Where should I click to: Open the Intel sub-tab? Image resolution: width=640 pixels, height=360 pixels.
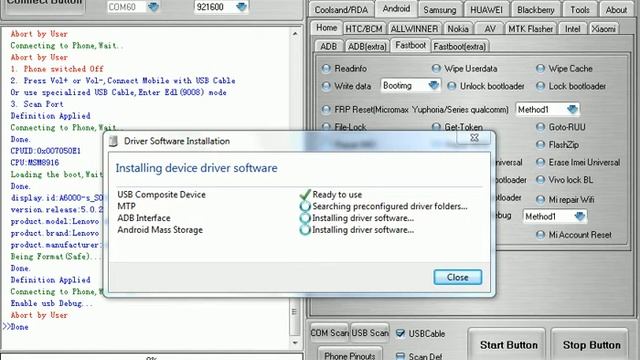pos(573,29)
